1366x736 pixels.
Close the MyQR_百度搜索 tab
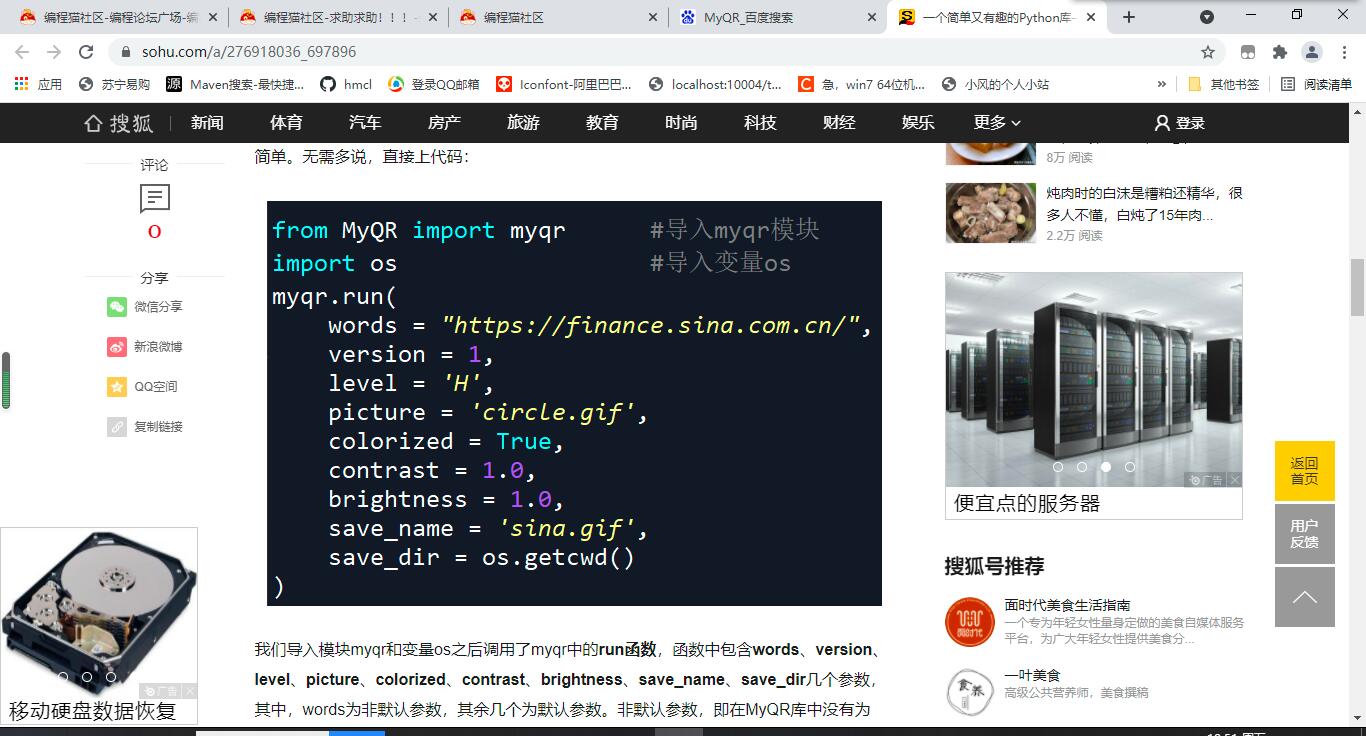872,17
